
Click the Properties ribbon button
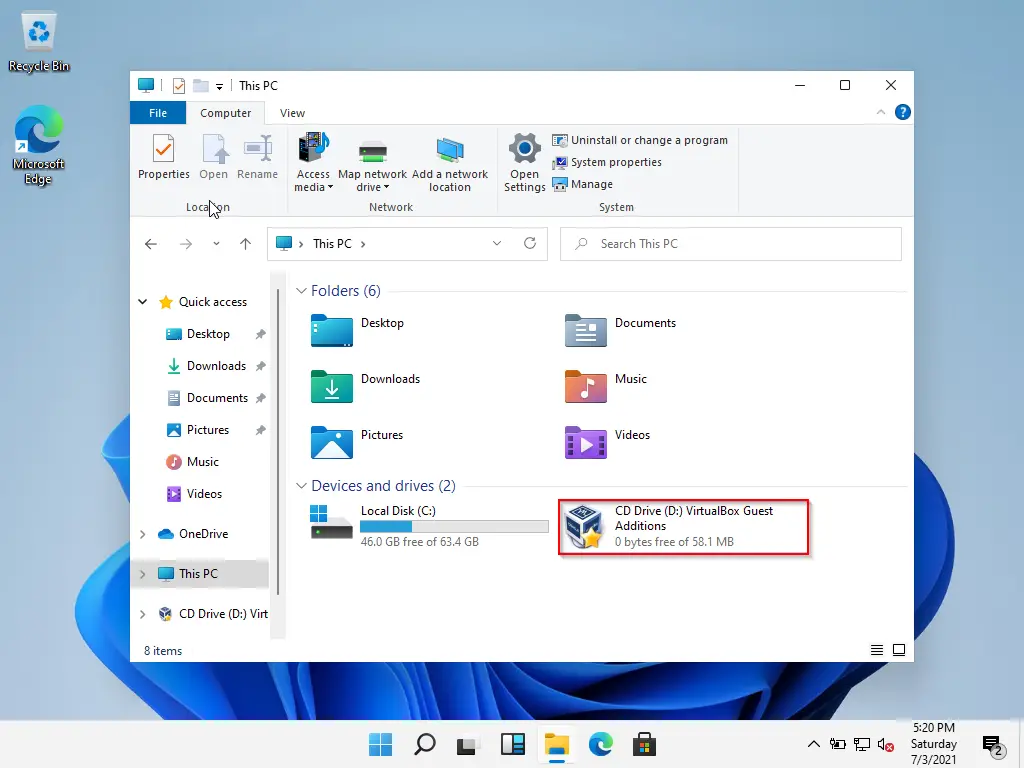click(x=164, y=157)
